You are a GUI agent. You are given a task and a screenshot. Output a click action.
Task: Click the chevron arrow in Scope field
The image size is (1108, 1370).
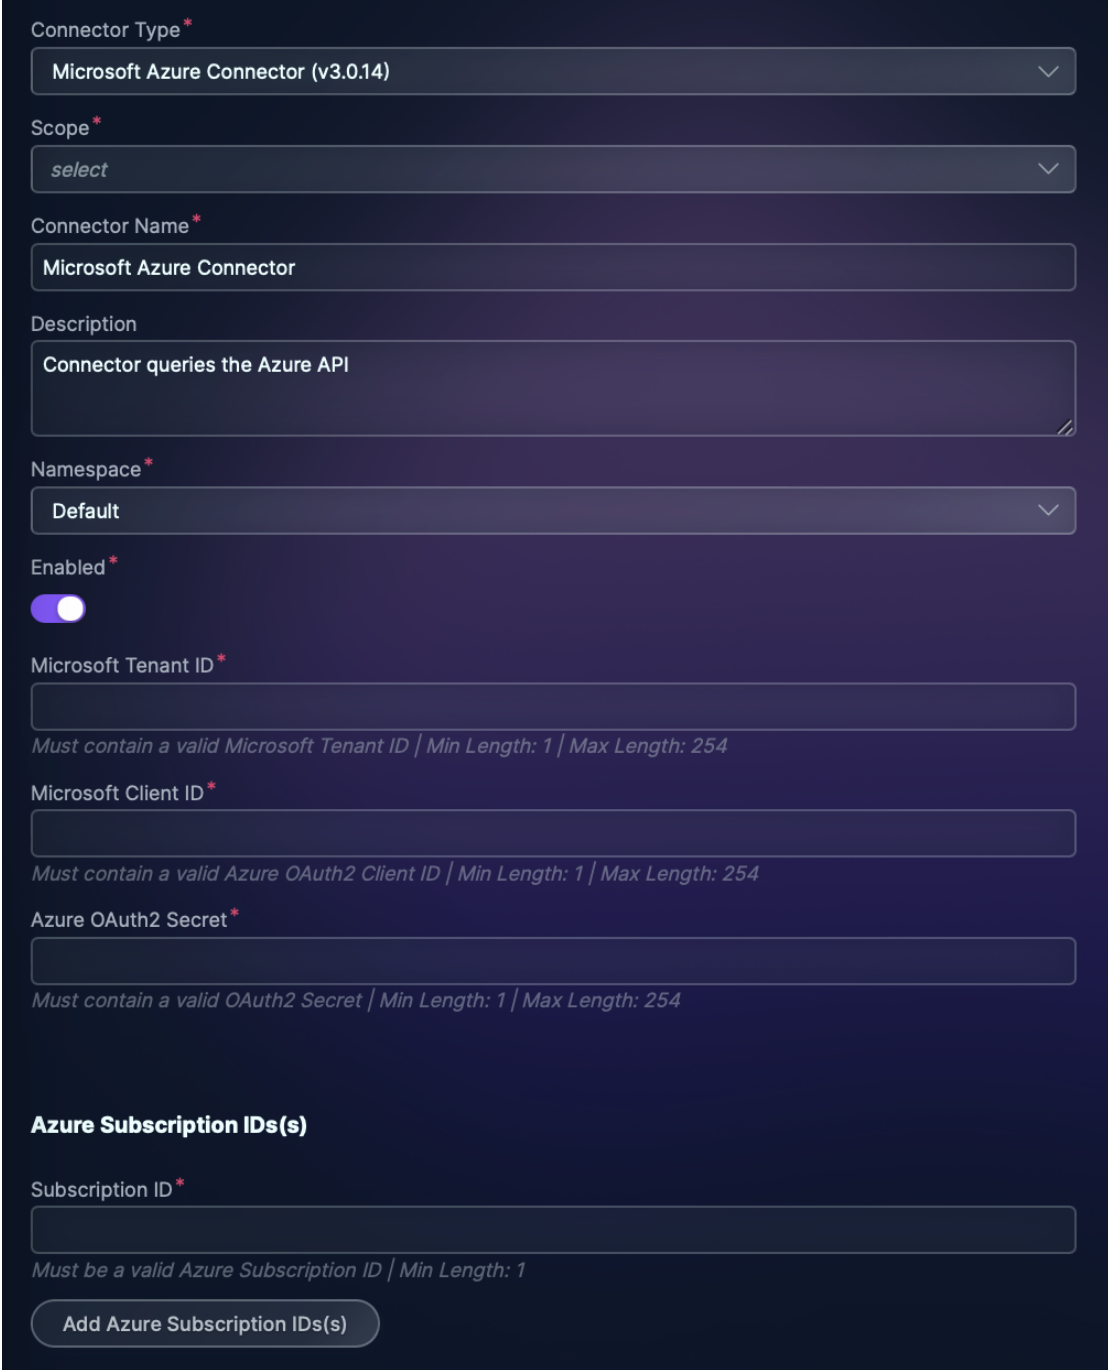click(1047, 169)
